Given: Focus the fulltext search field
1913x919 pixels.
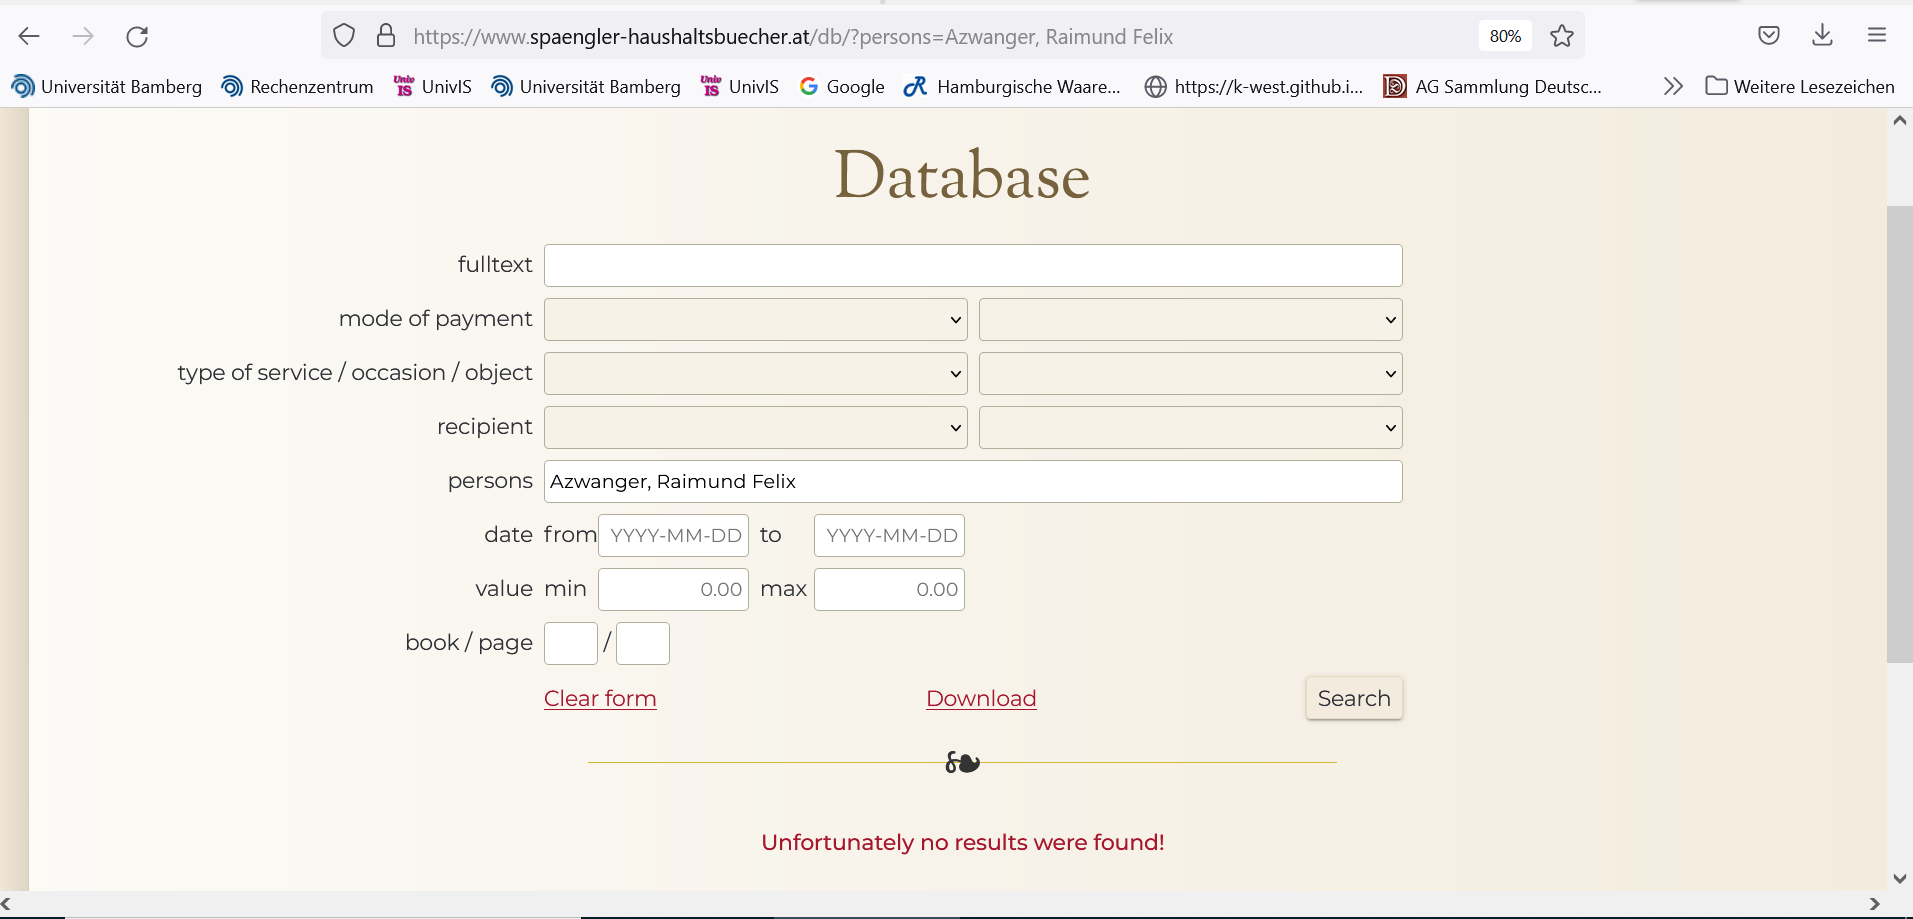Looking at the screenshot, I should [973, 266].
